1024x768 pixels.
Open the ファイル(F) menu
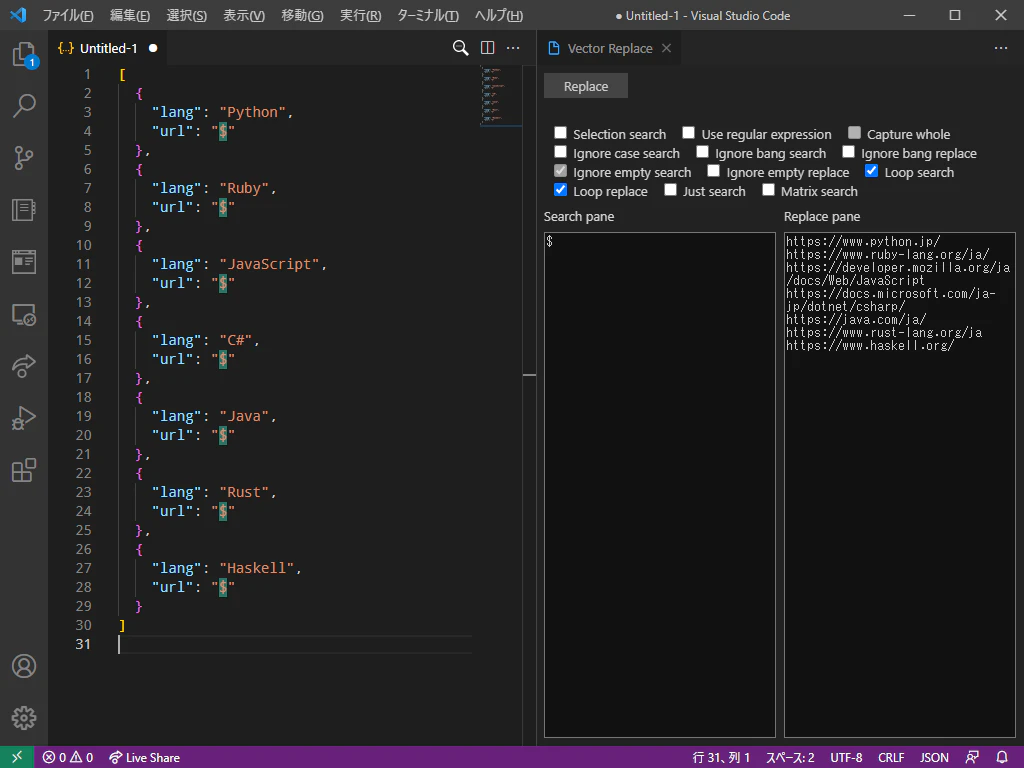[x=67, y=15]
